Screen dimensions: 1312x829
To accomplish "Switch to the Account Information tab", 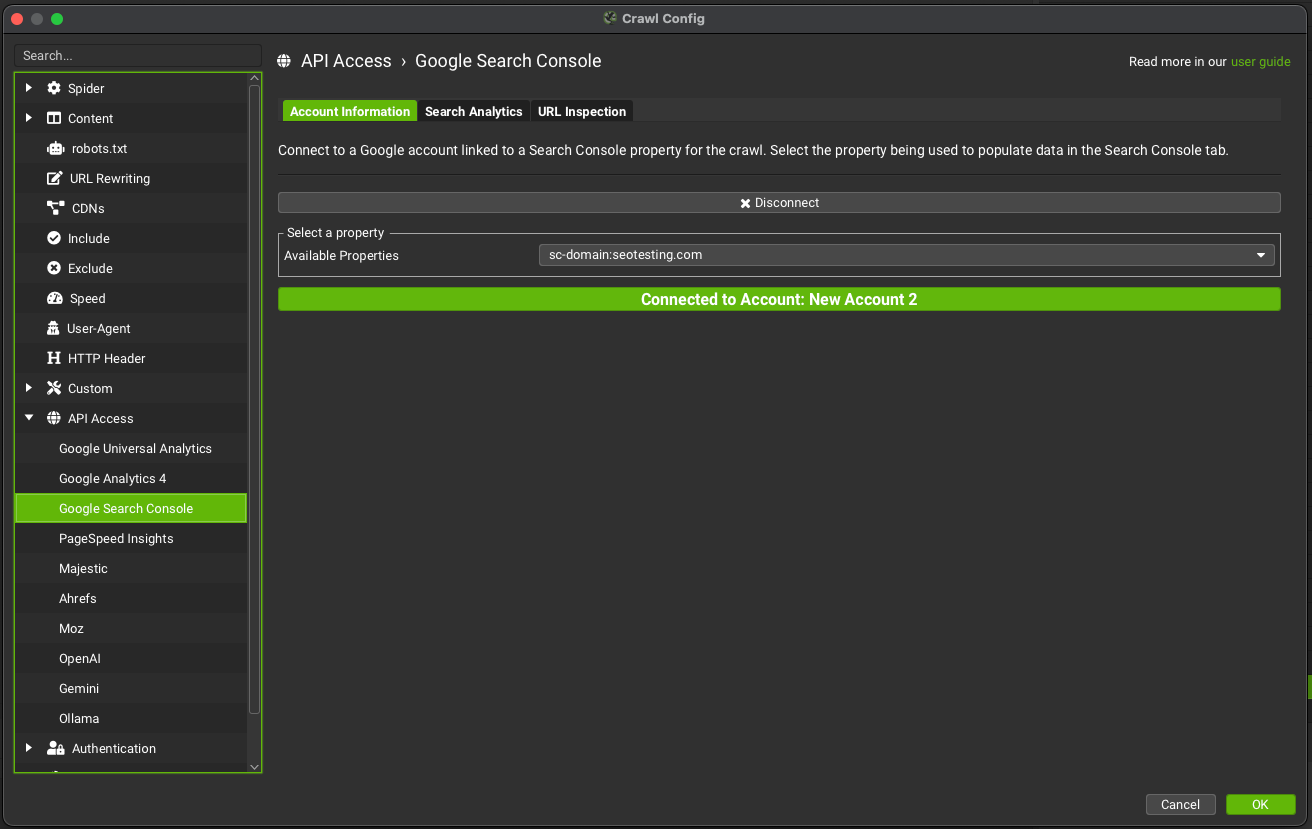I will tap(350, 111).
